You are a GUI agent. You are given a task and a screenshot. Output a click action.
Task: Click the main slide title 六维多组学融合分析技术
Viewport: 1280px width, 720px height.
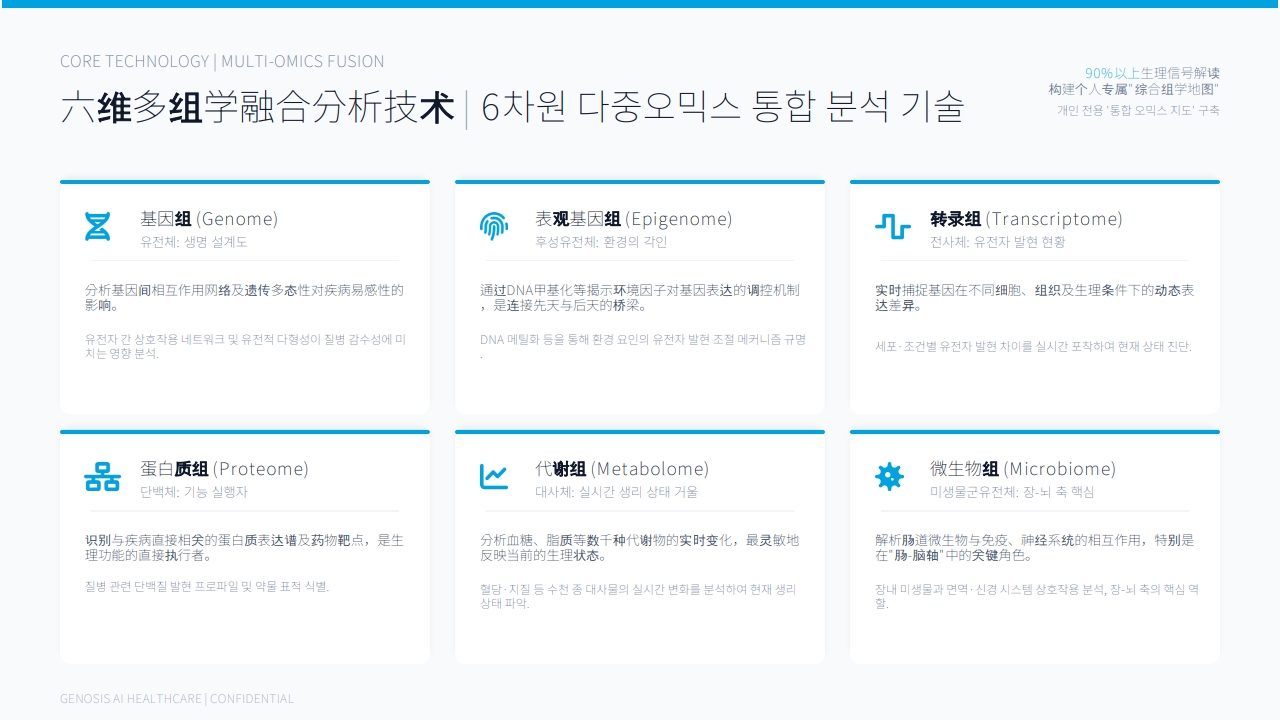[258, 107]
